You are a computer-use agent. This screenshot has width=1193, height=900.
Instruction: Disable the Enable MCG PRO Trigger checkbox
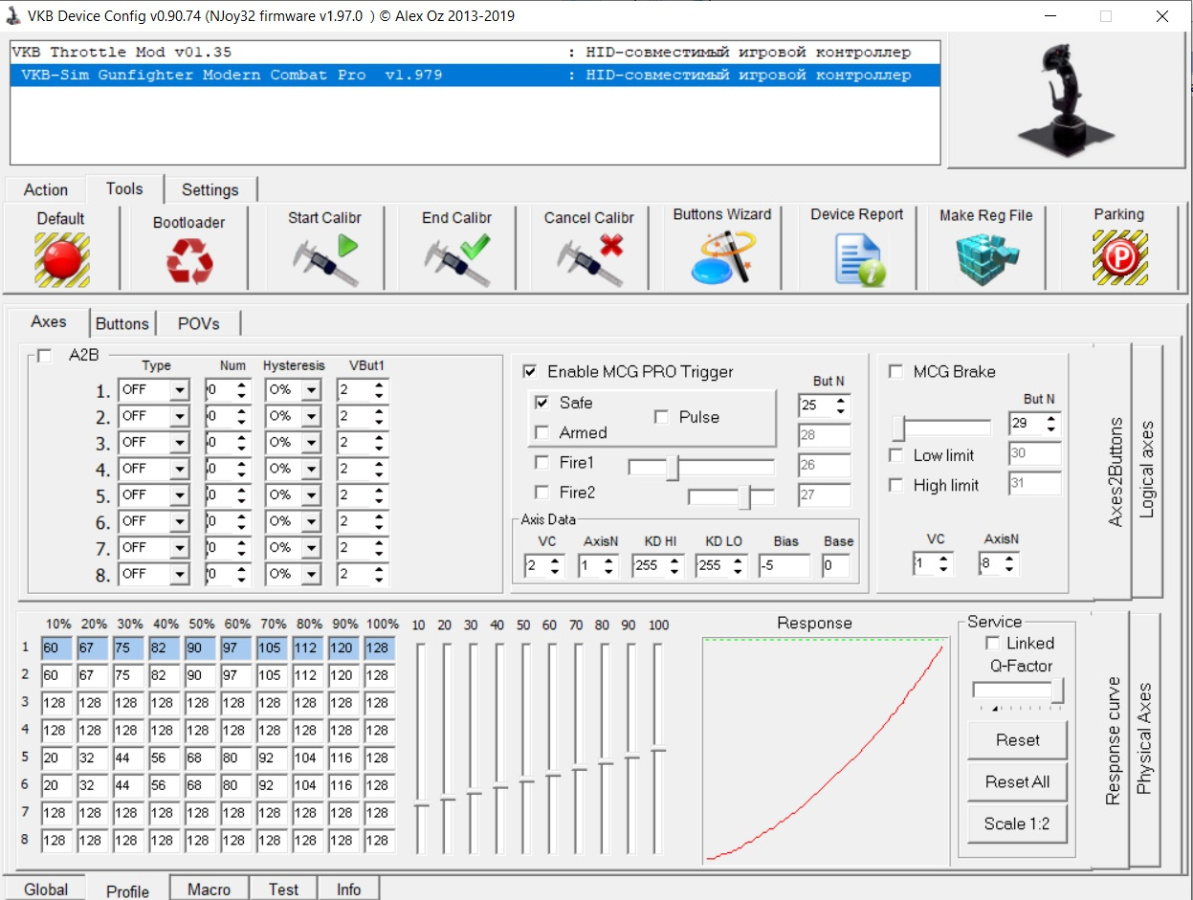pyautogui.click(x=530, y=372)
